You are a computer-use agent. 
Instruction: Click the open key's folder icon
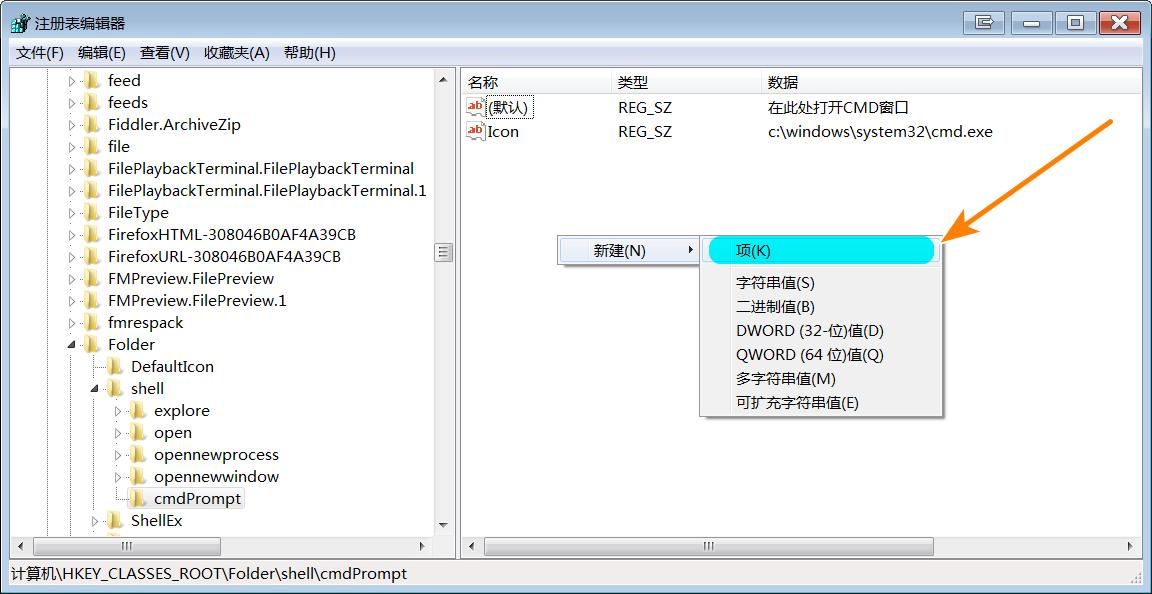pos(136,432)
